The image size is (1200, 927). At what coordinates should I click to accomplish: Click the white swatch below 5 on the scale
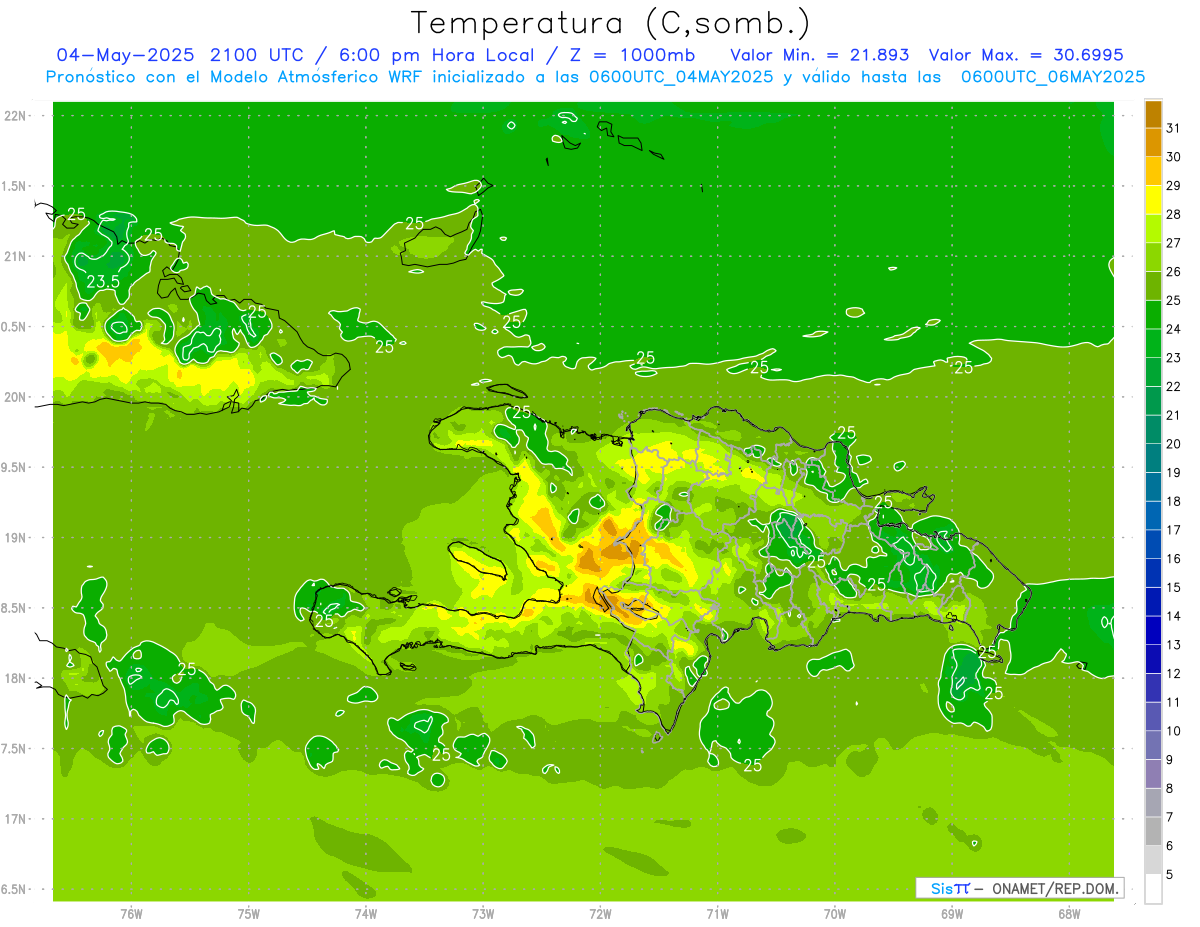[1153, 889]
